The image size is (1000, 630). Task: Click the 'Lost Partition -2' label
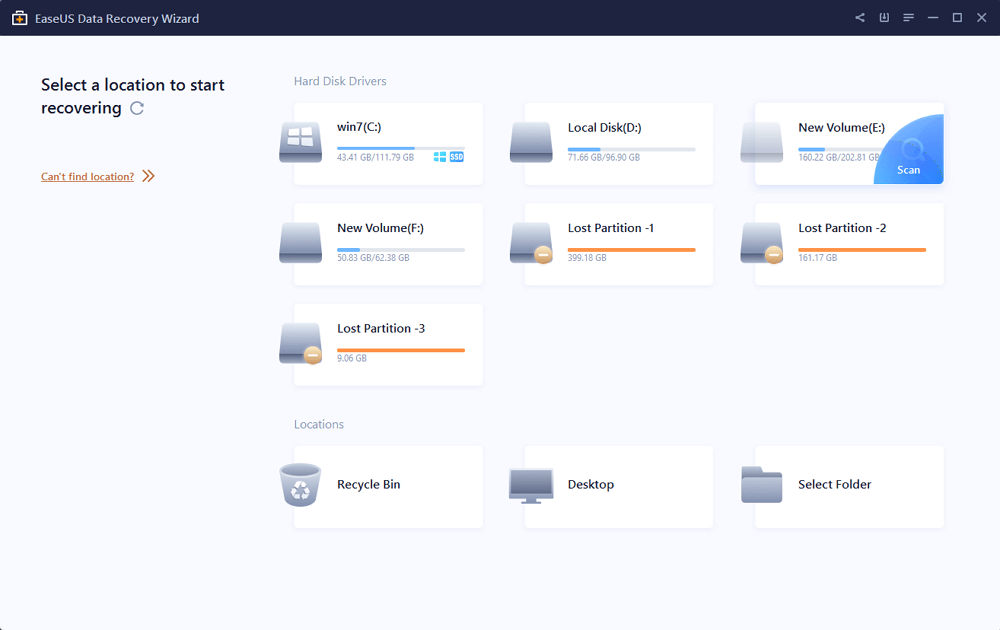pyautogui.click(x=842, y=228)
